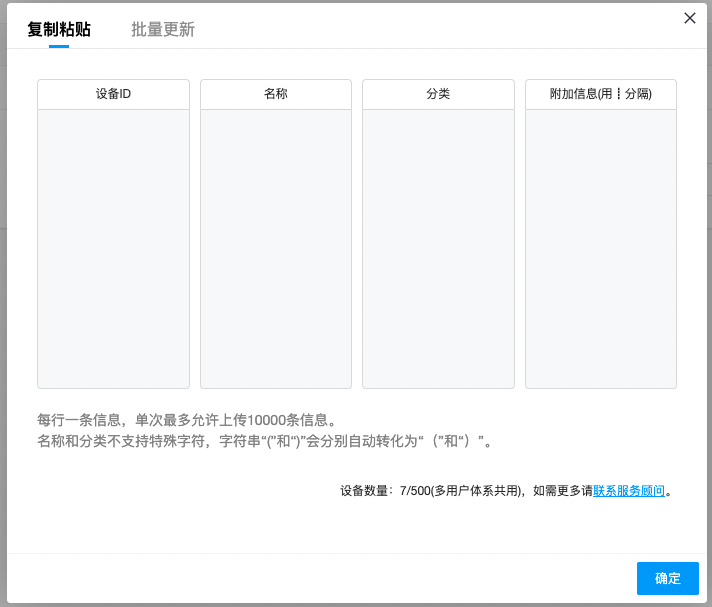Click inside the 设备ID text area
Image resolution: width=712 pixels, height=607 pixels.
tap(114, 249)
